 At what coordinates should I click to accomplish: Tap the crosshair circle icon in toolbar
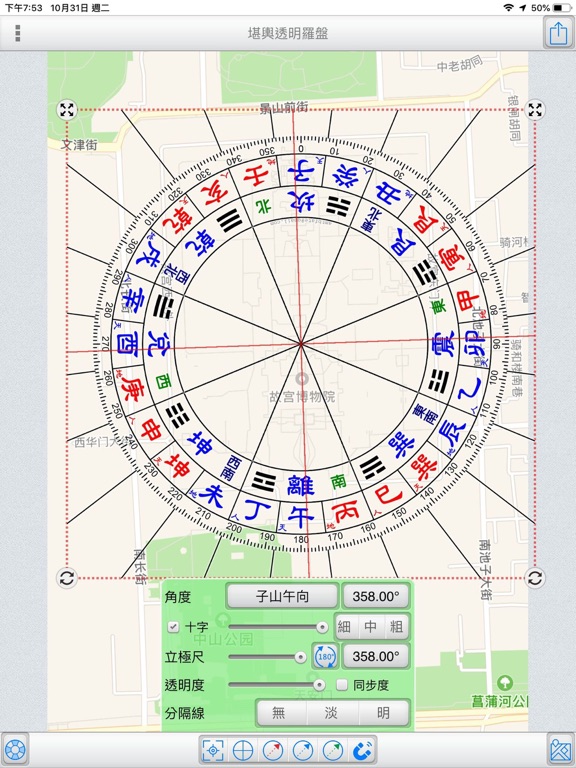pos(242,750)
